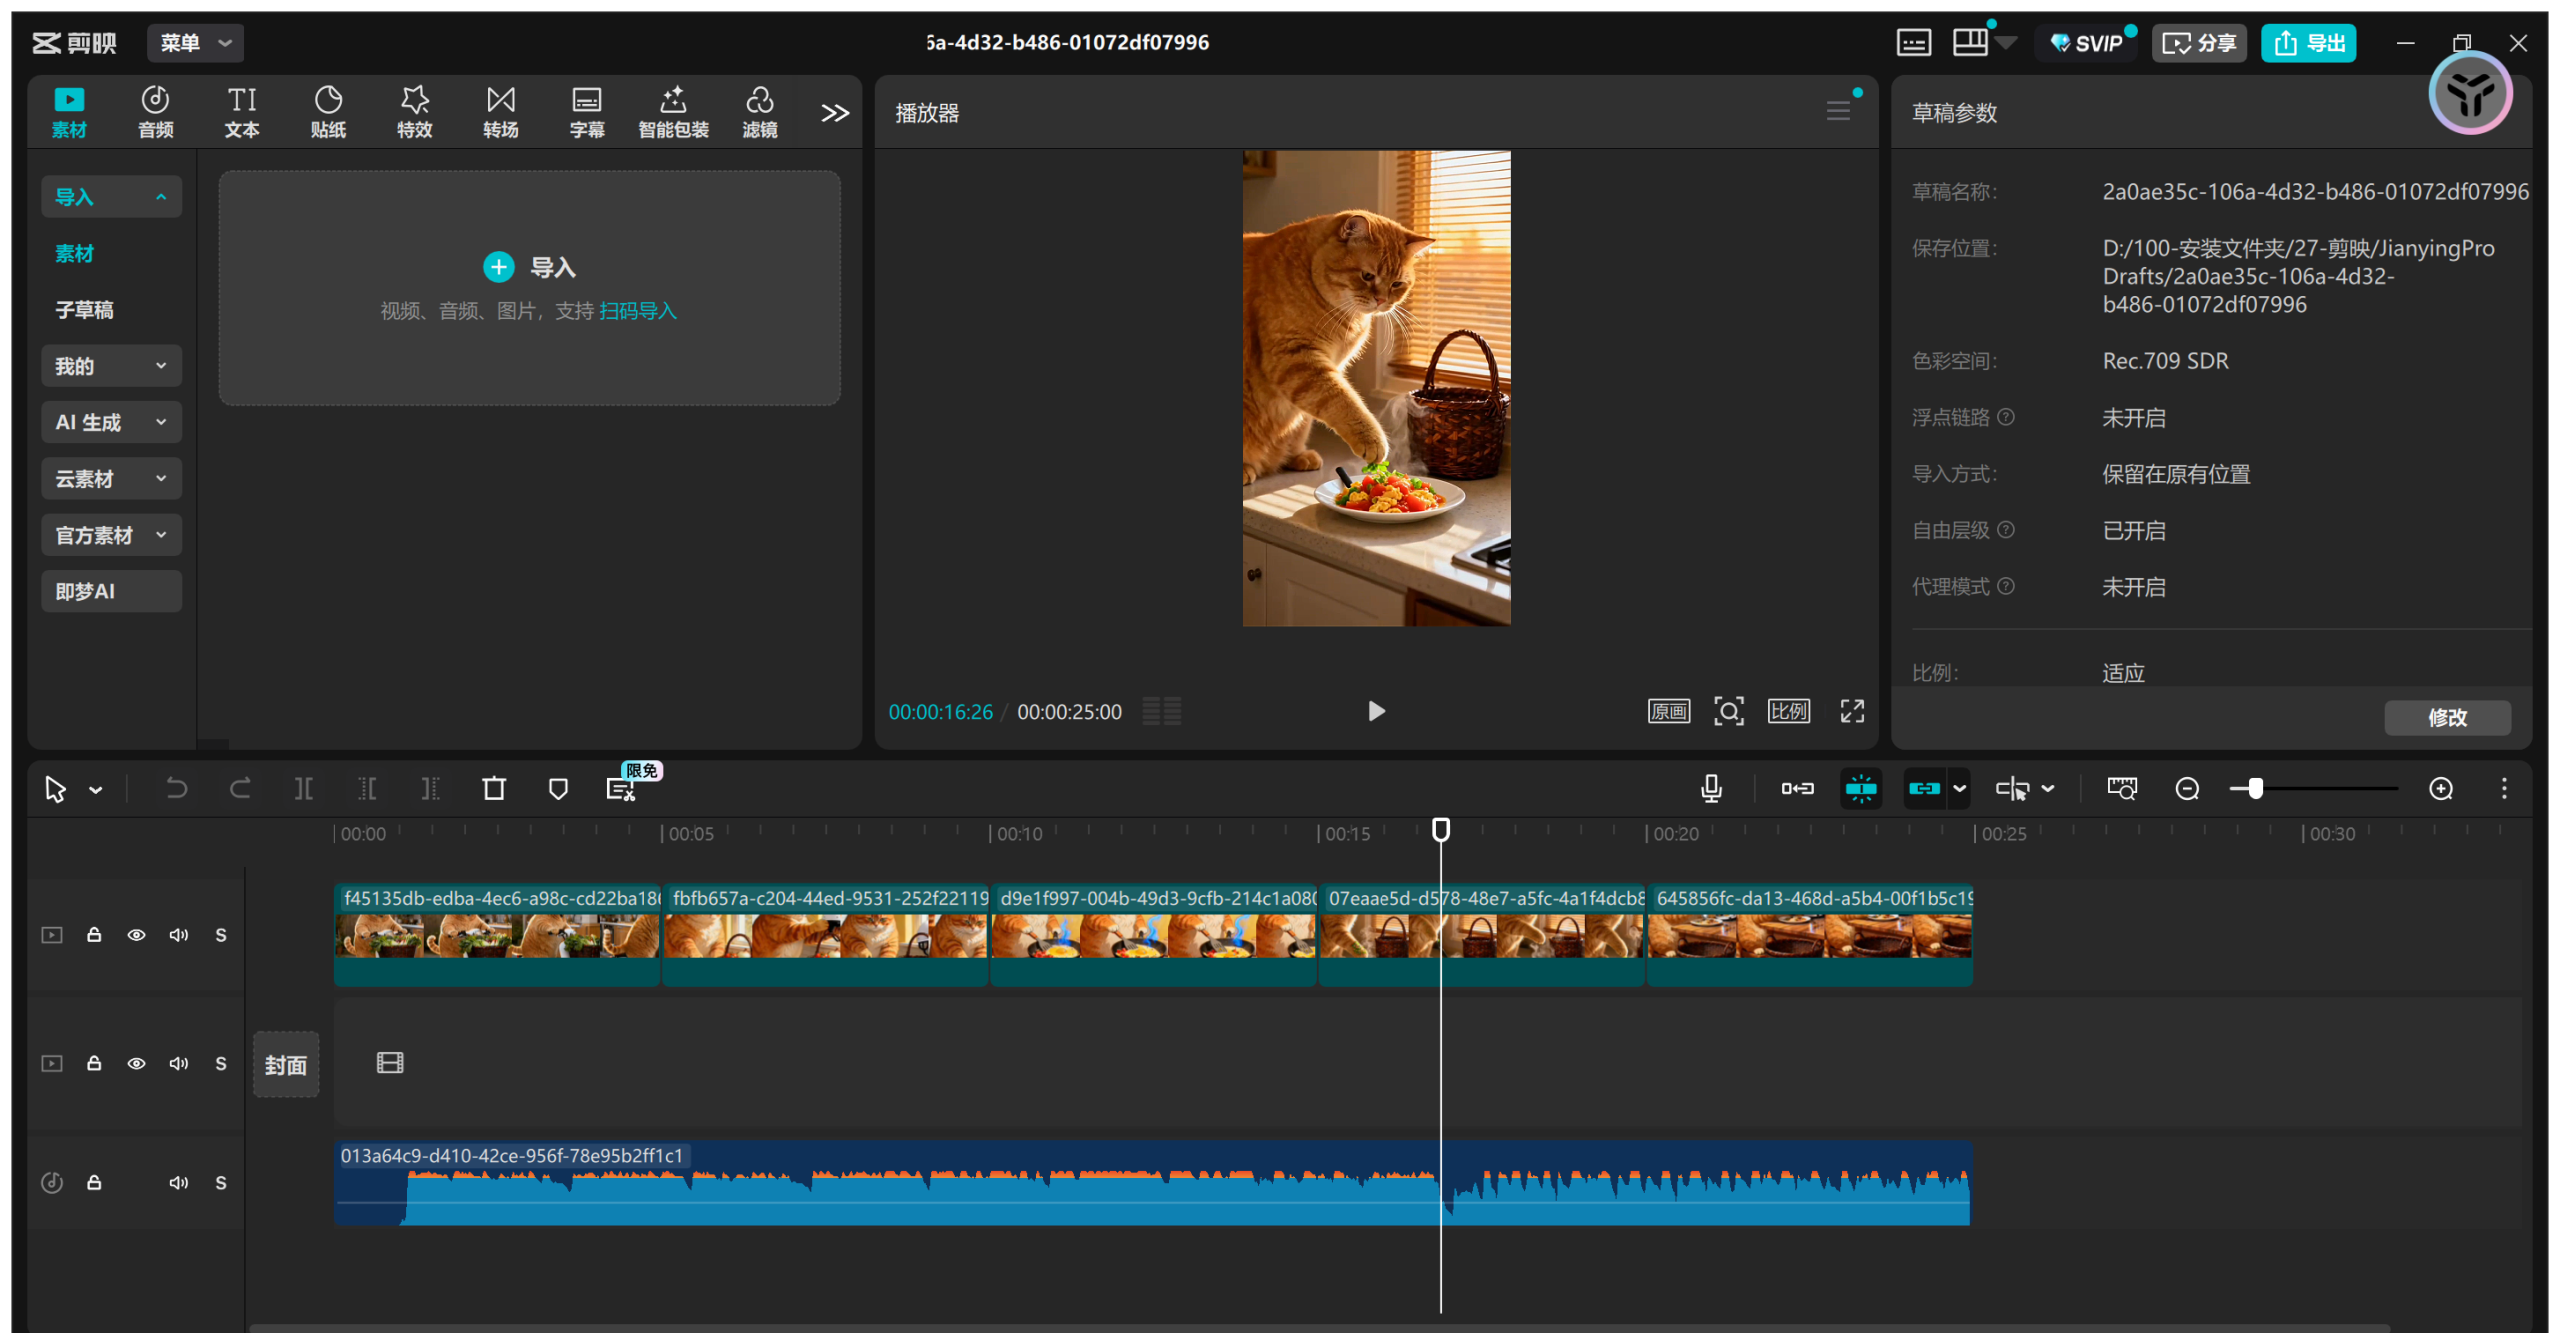Click the microphone record voiceover icon
2560x1333 pixels.
click(1711, 789)
